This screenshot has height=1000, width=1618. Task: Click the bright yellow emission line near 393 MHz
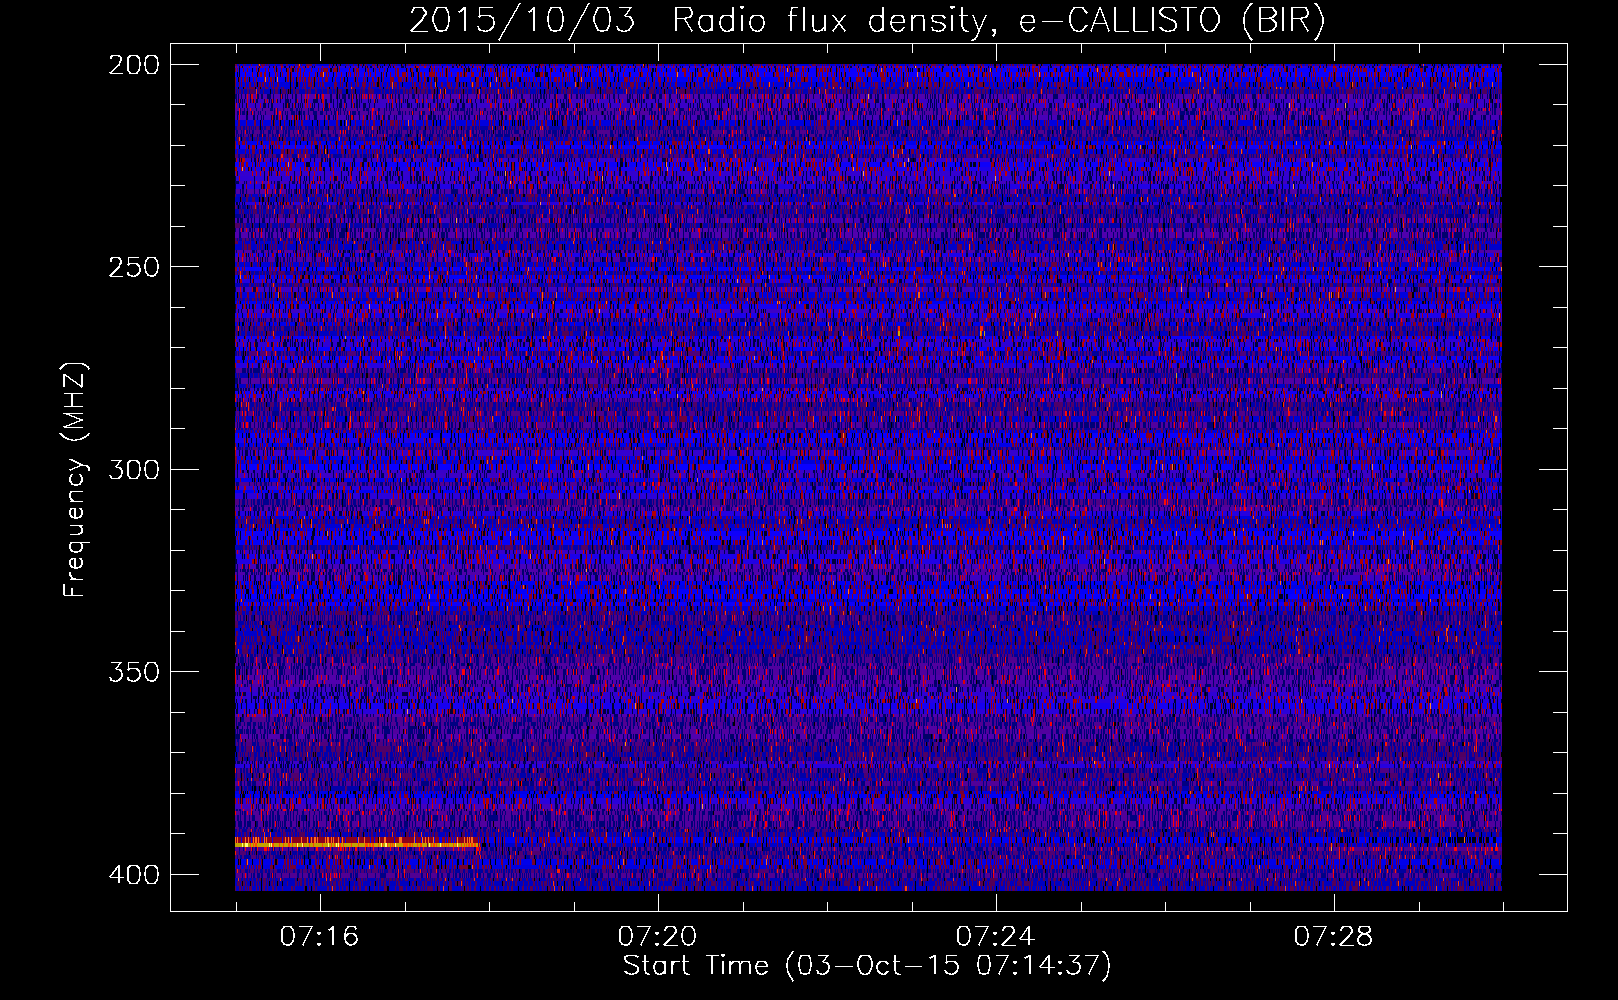point(357,844)
